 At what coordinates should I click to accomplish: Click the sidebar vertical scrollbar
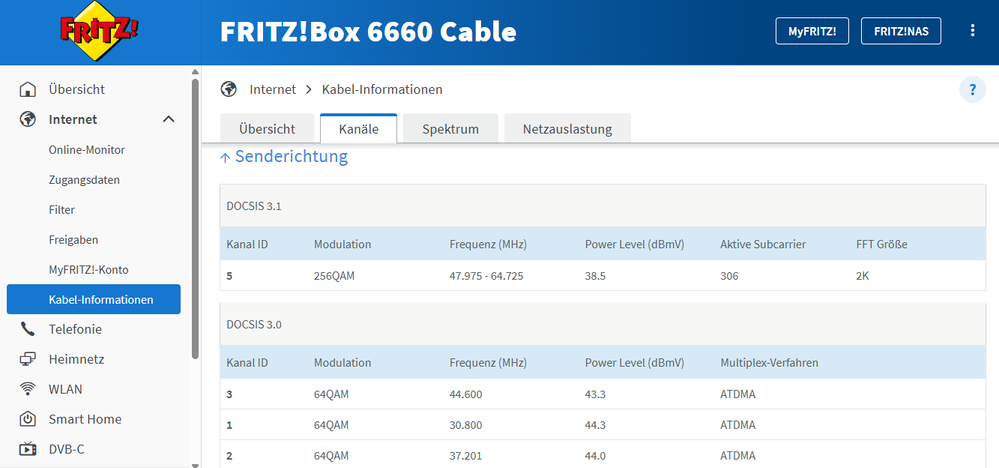pos(195,220)
